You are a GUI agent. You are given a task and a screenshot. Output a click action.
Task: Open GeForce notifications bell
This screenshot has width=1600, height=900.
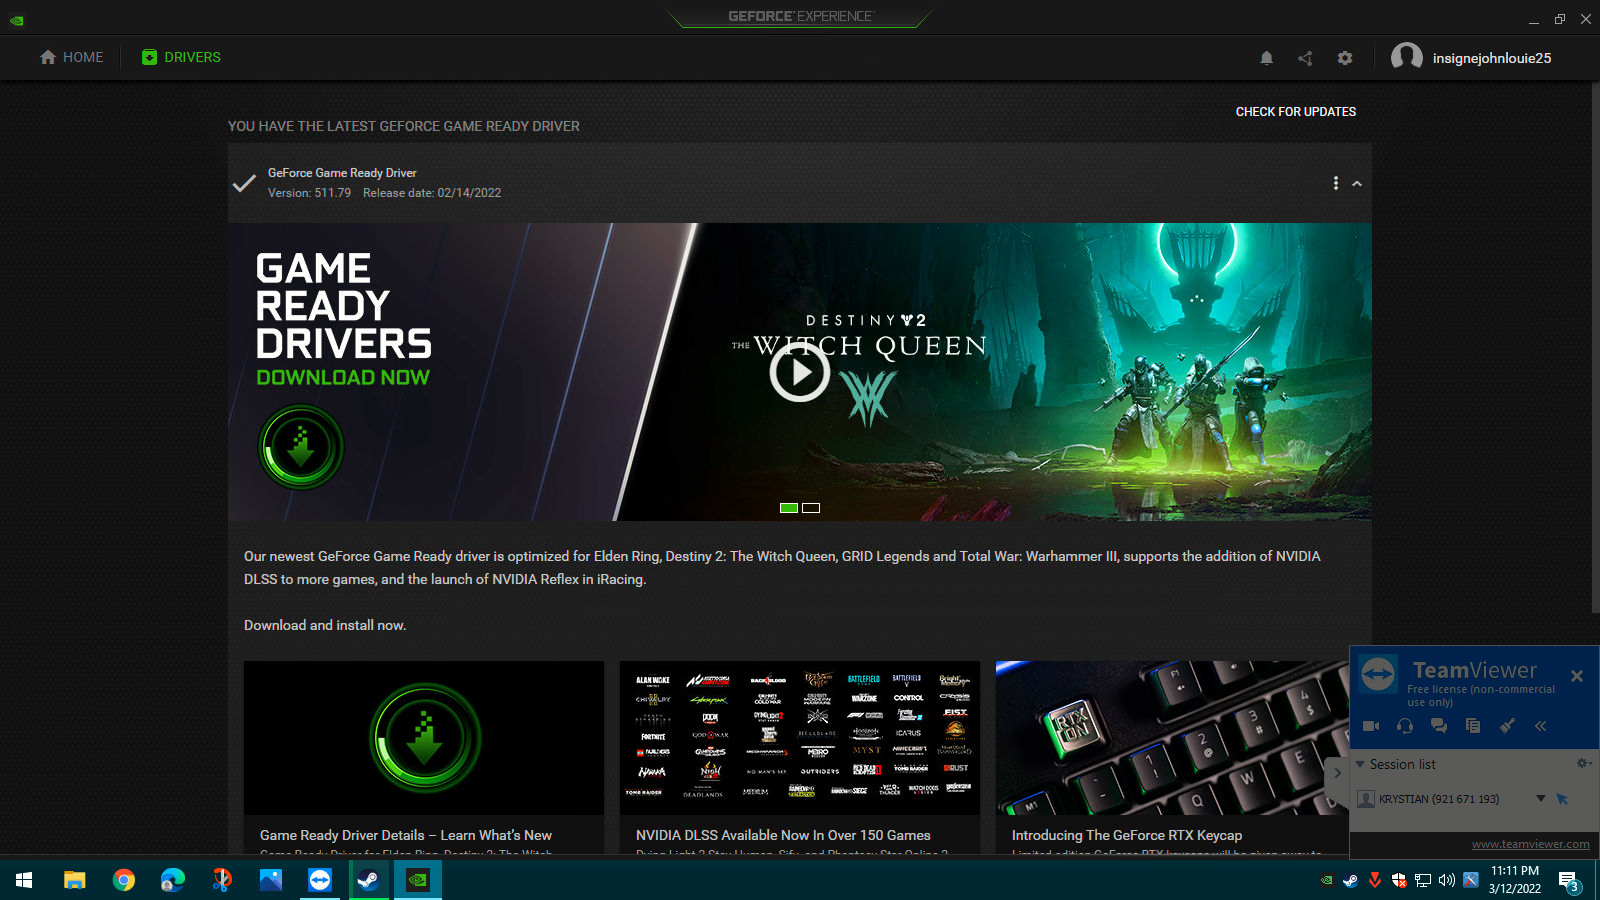1266,58
